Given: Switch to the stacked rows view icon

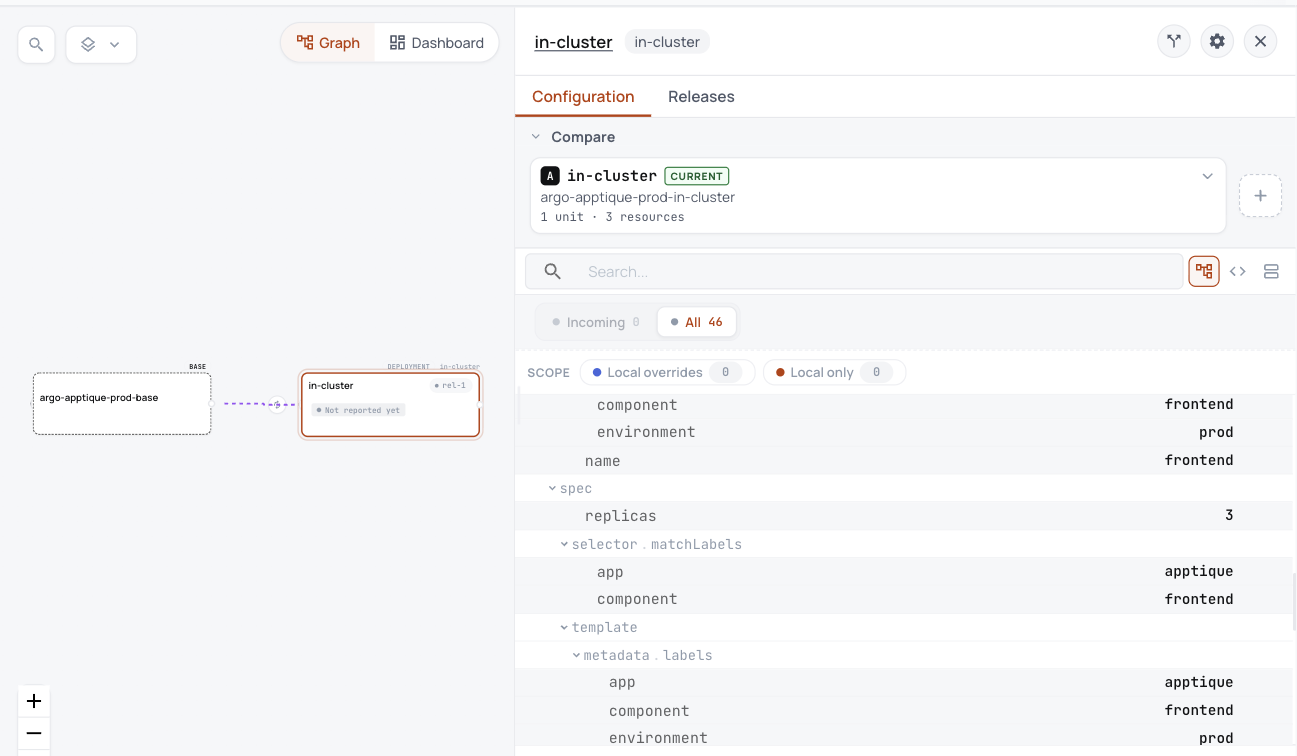Looking at the screenshot, I should (x=1271, y=271).
